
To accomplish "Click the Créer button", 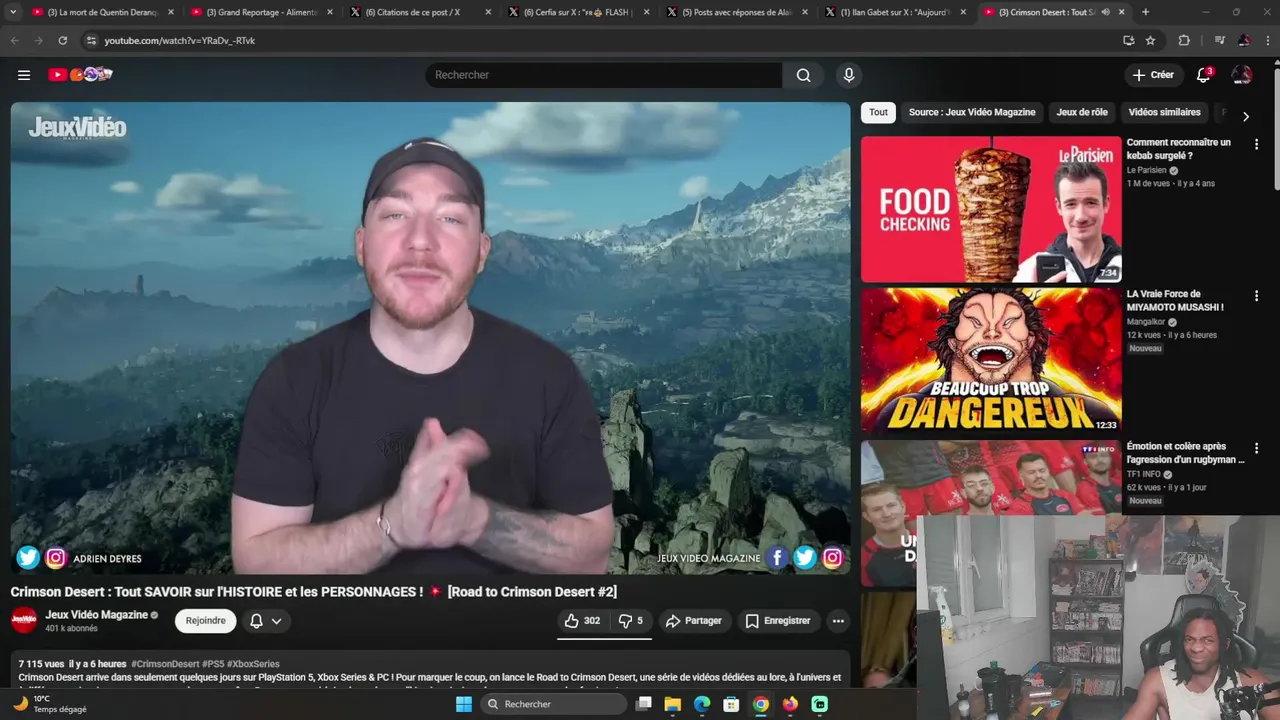I will (1153, 75).
